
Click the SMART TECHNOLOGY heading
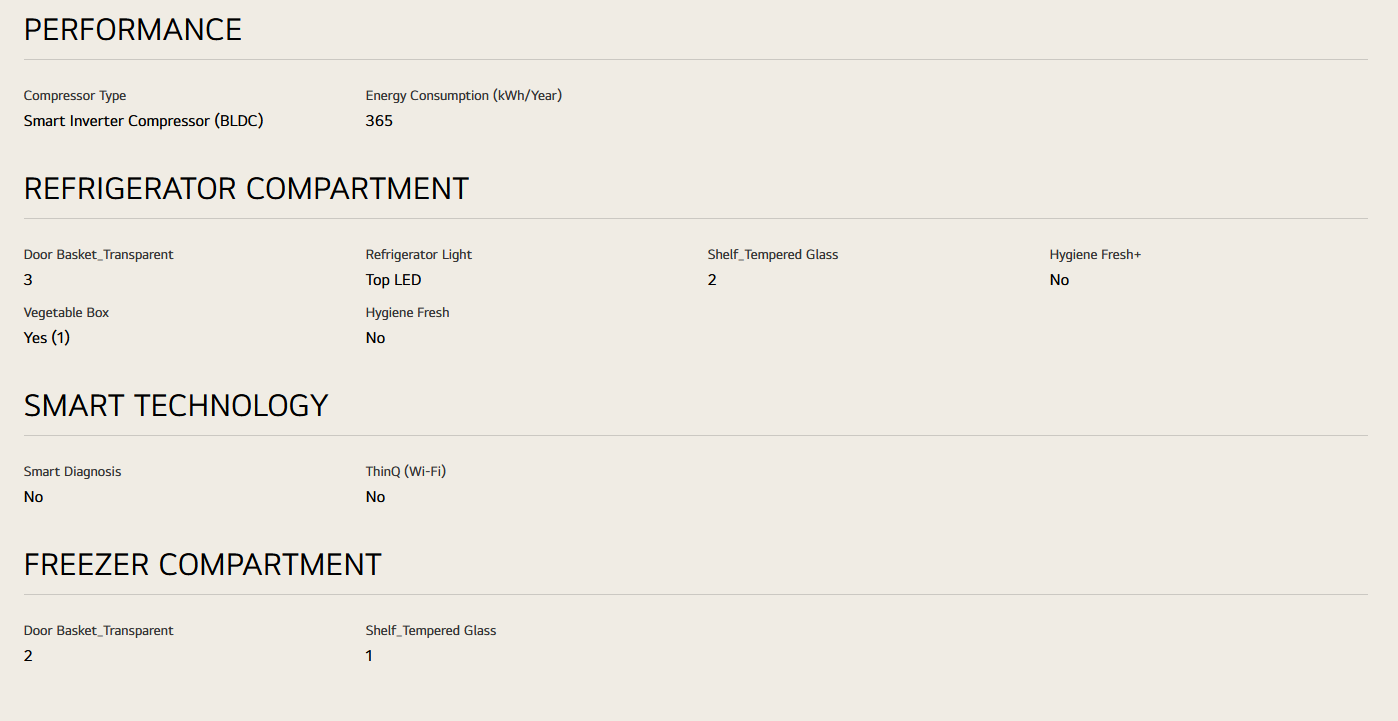point(176,406)
